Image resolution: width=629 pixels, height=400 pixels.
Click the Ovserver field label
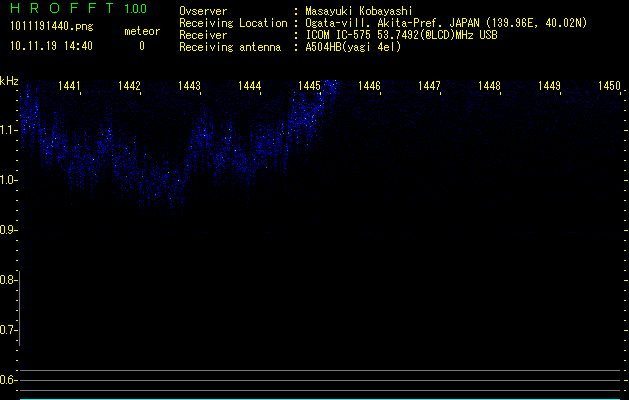203,11
